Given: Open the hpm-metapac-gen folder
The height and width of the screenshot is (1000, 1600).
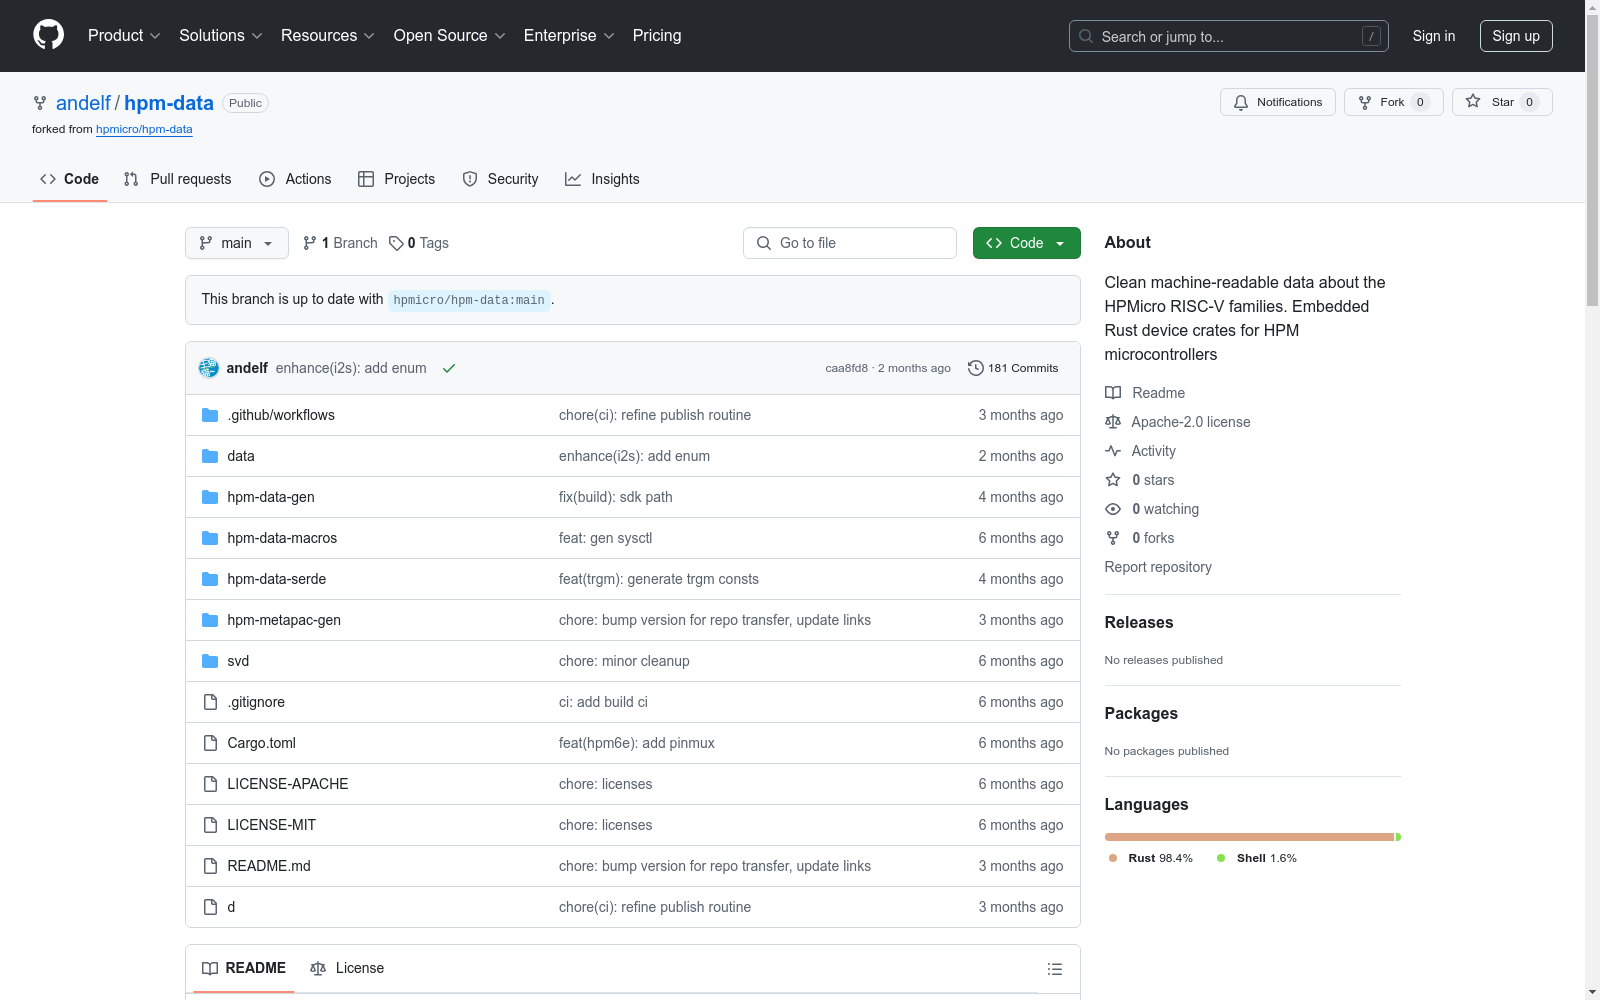Looking at the screenshot, I should coord(284,620).
